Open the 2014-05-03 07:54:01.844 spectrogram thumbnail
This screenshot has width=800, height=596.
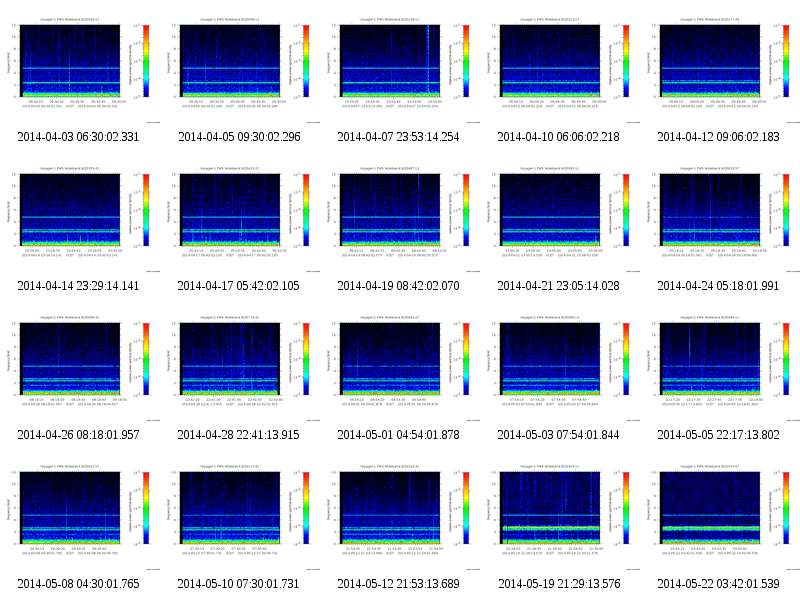coord(560,364)
